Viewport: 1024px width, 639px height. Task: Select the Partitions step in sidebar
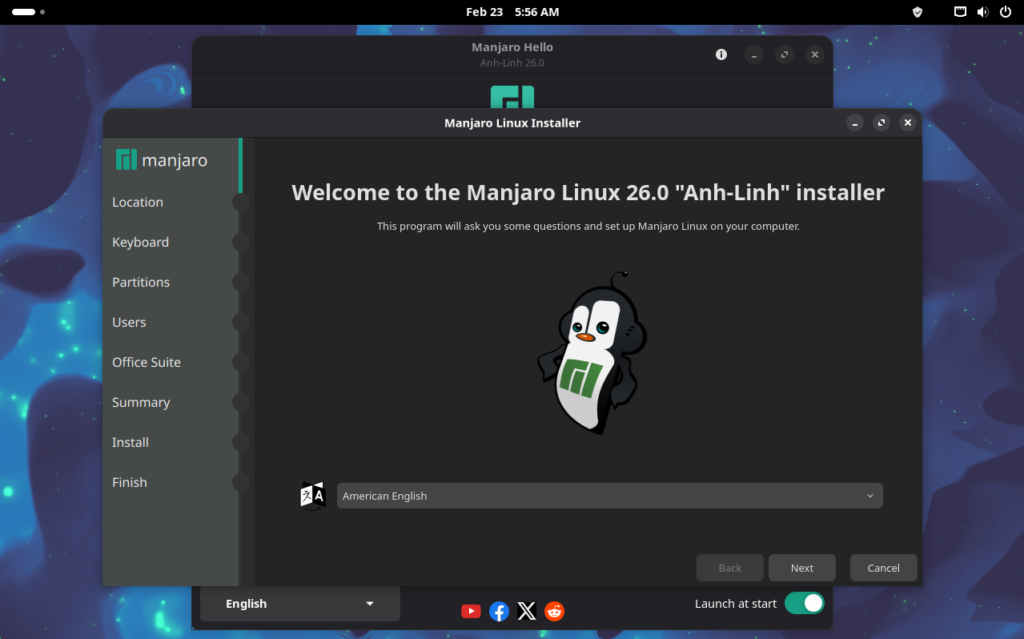(141, 282)
